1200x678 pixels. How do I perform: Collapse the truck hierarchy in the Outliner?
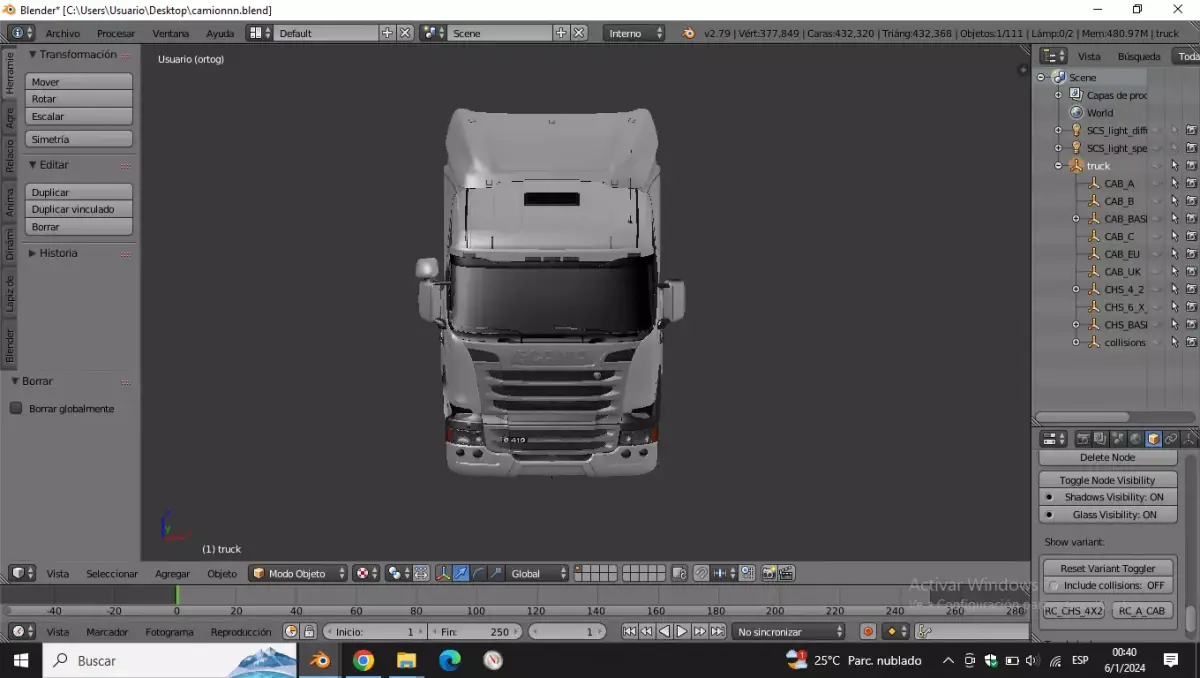[x=1057, y=165]
